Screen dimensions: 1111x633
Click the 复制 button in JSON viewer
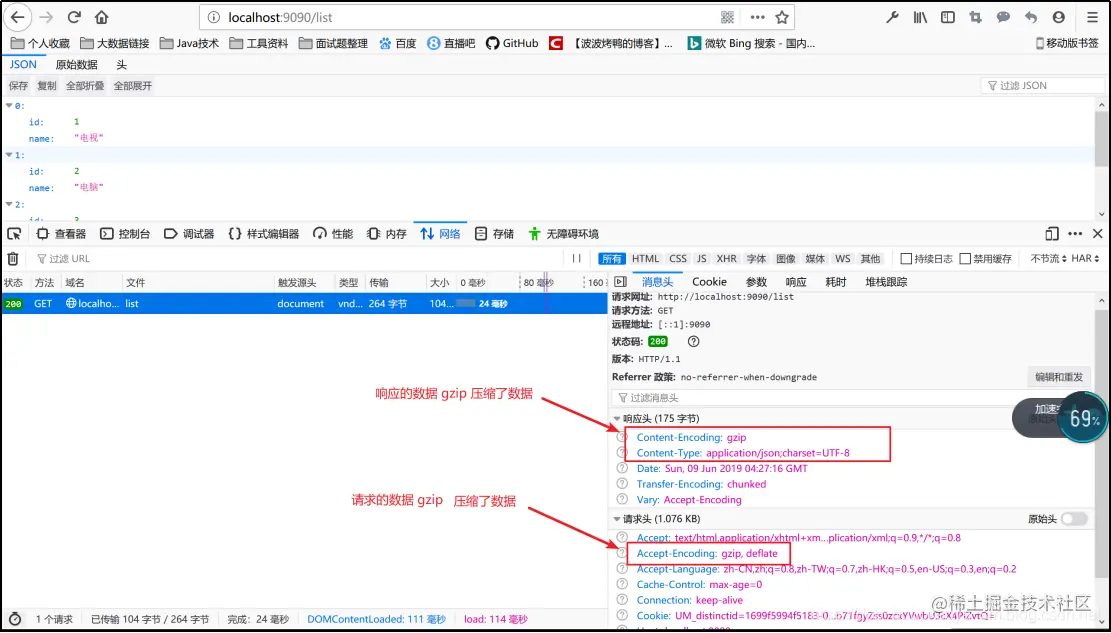(47, 86)
